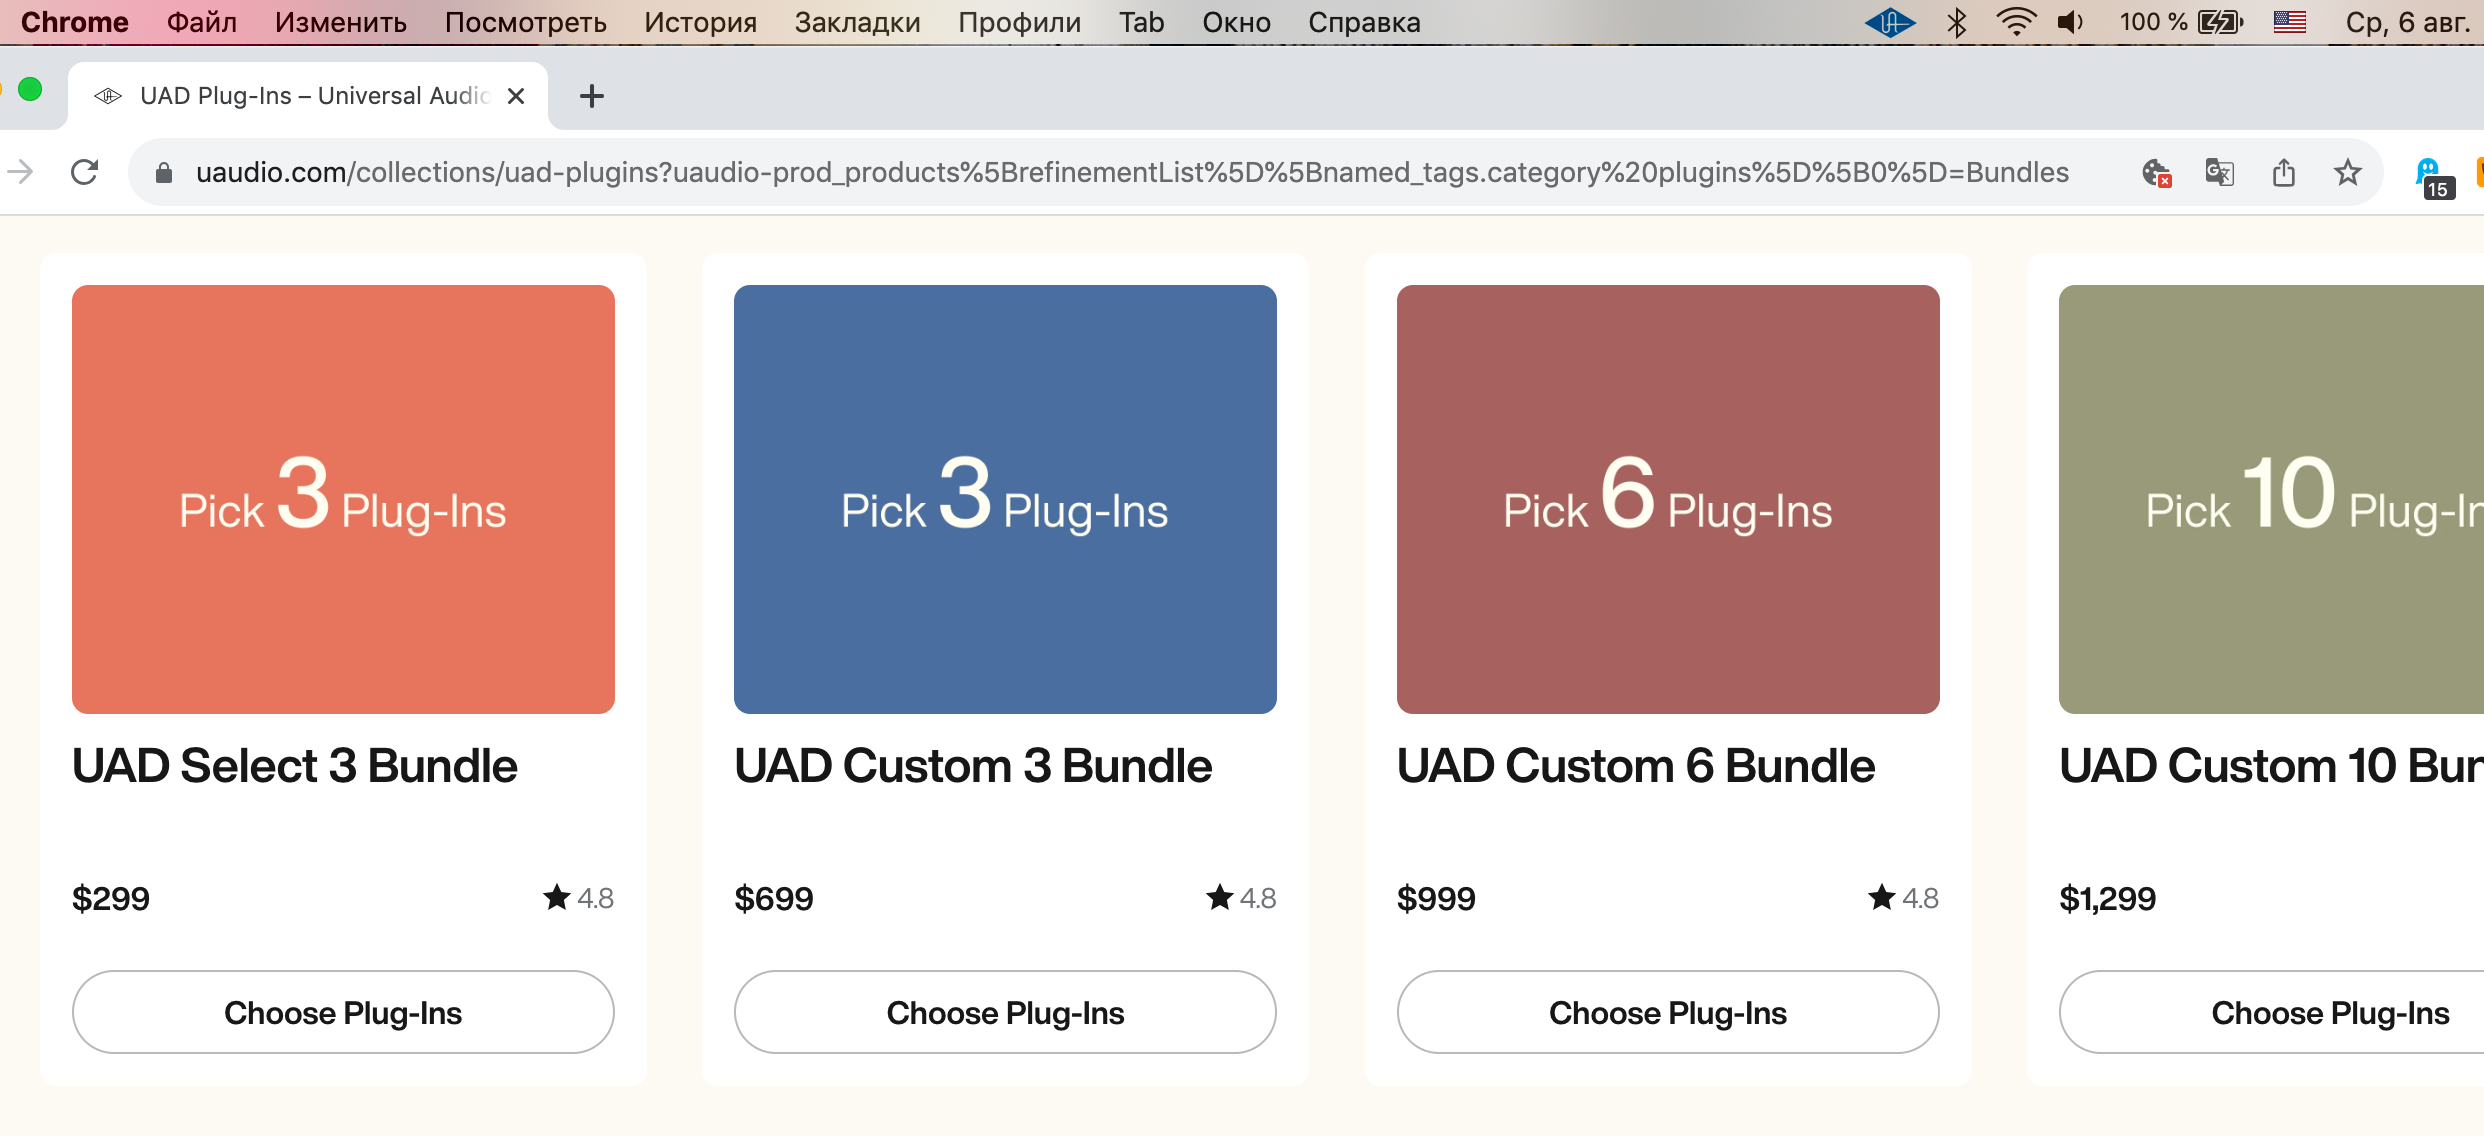This screenshot has height=1136, width=2484.
Task: Click Choose Plug-Ins for UAD Select 3 Bundle
Action: point(343,1012)
